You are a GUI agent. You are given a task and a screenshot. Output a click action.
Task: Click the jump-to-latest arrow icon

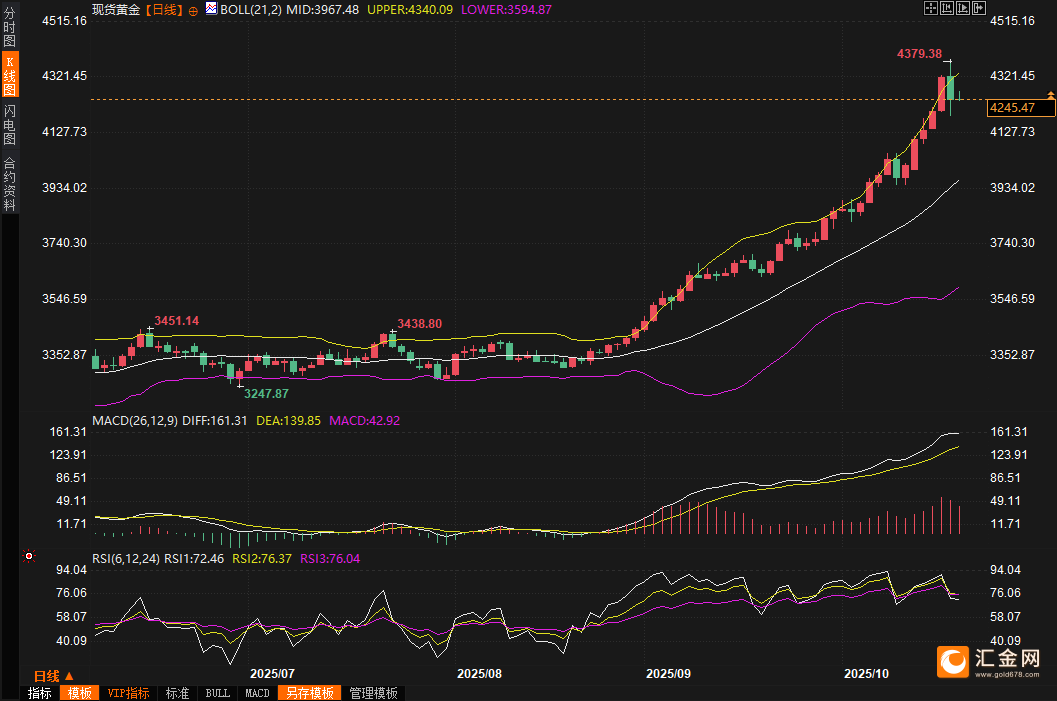click(x=977, y=8)
